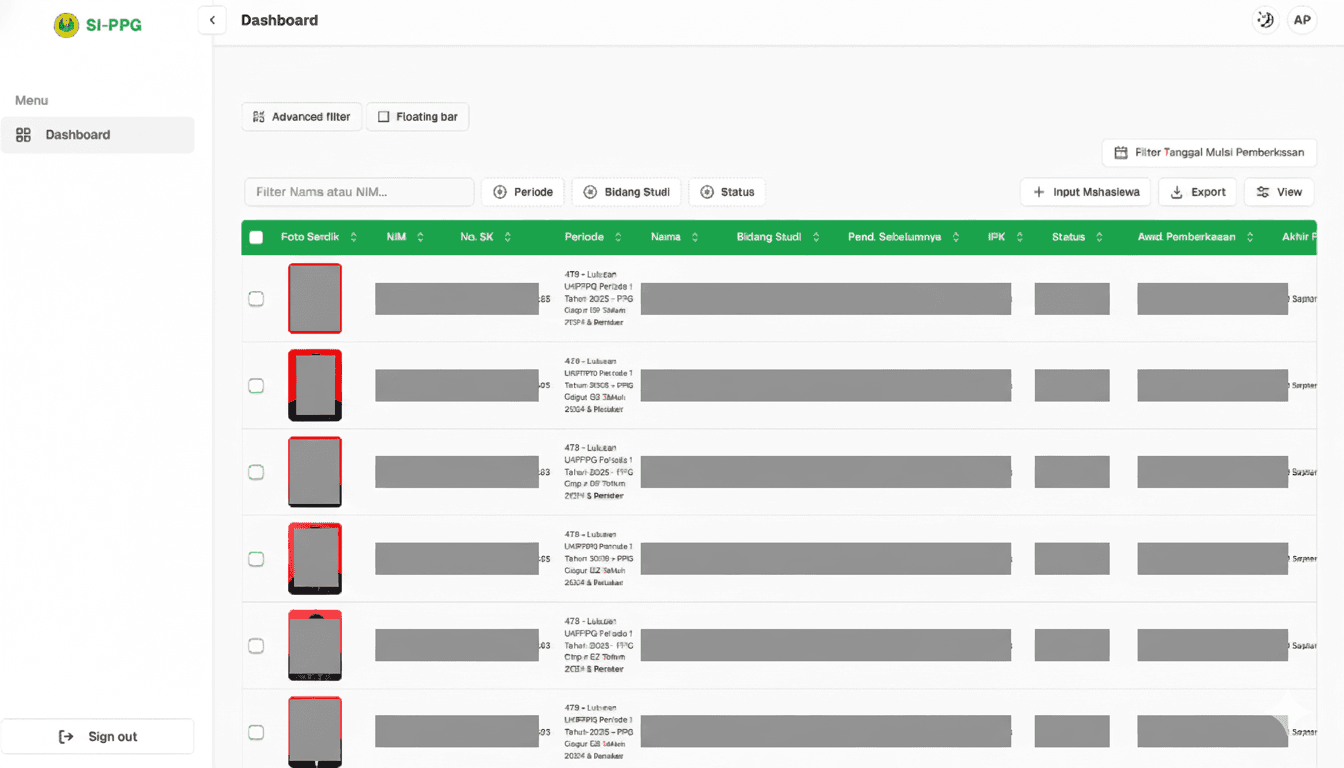The width and height of the screenshot is (1344, 768).
Task: Click the sort icon beside Status column header
Action: [1099, 237]
